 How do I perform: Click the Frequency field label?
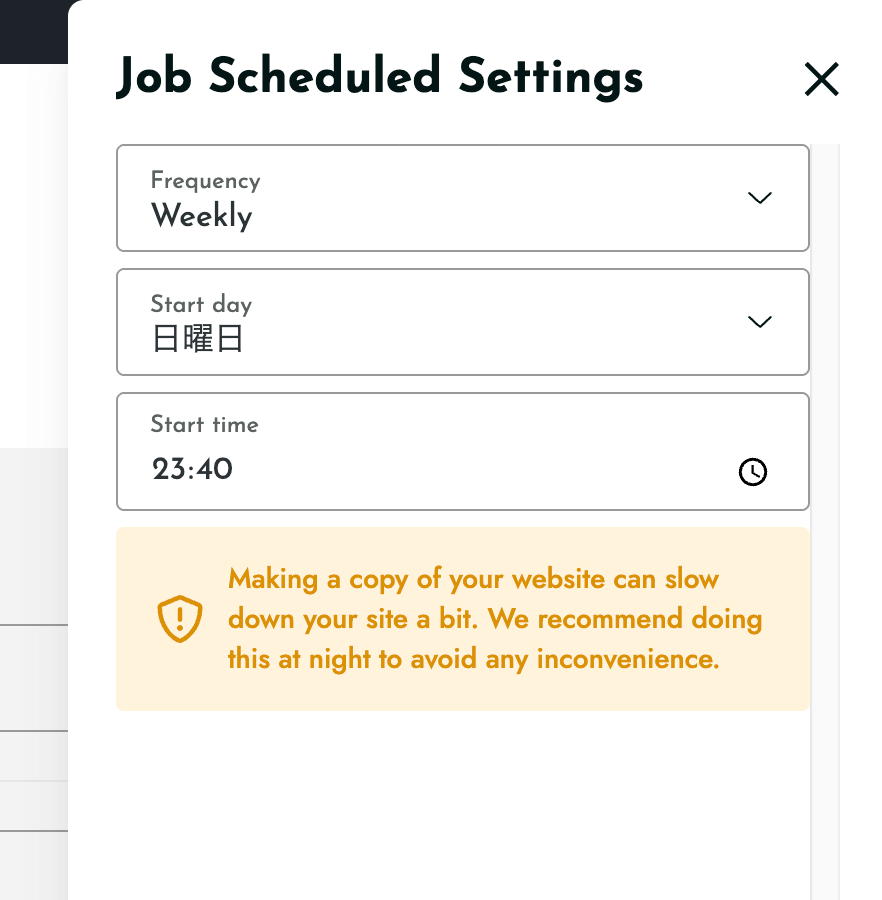(205, 181)
